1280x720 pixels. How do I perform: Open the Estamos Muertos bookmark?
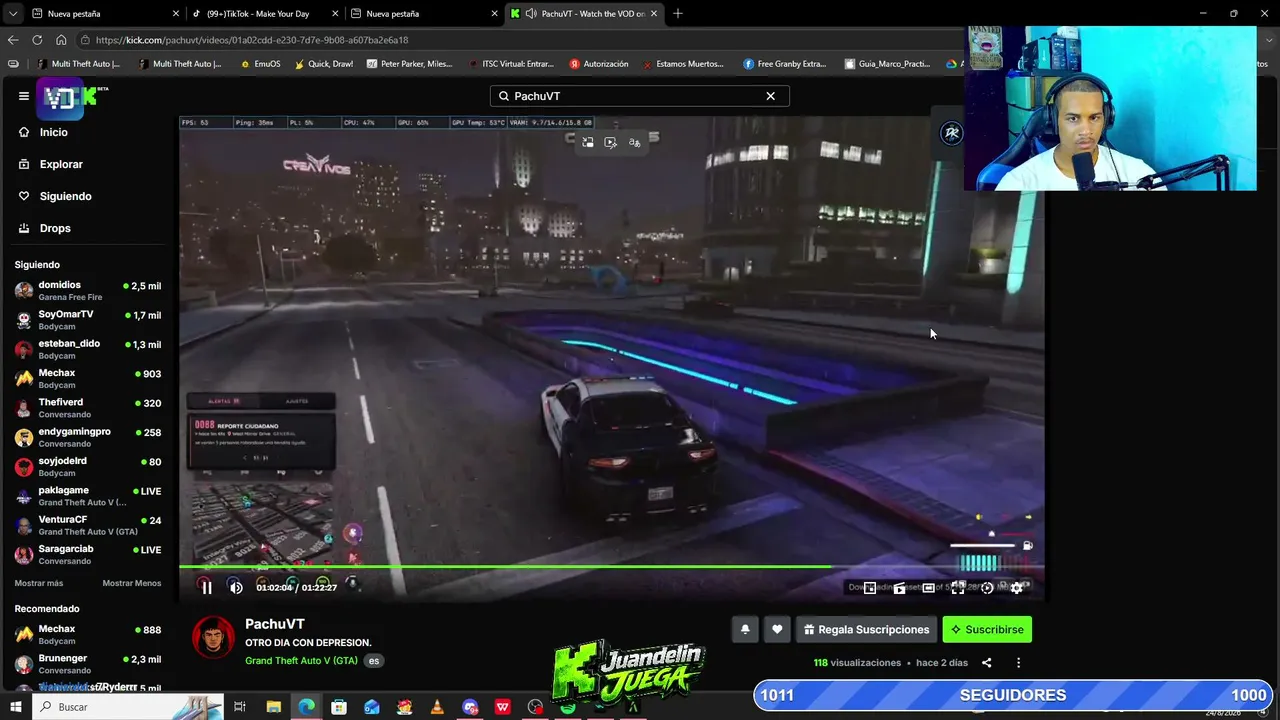click(x=682, y=64)
